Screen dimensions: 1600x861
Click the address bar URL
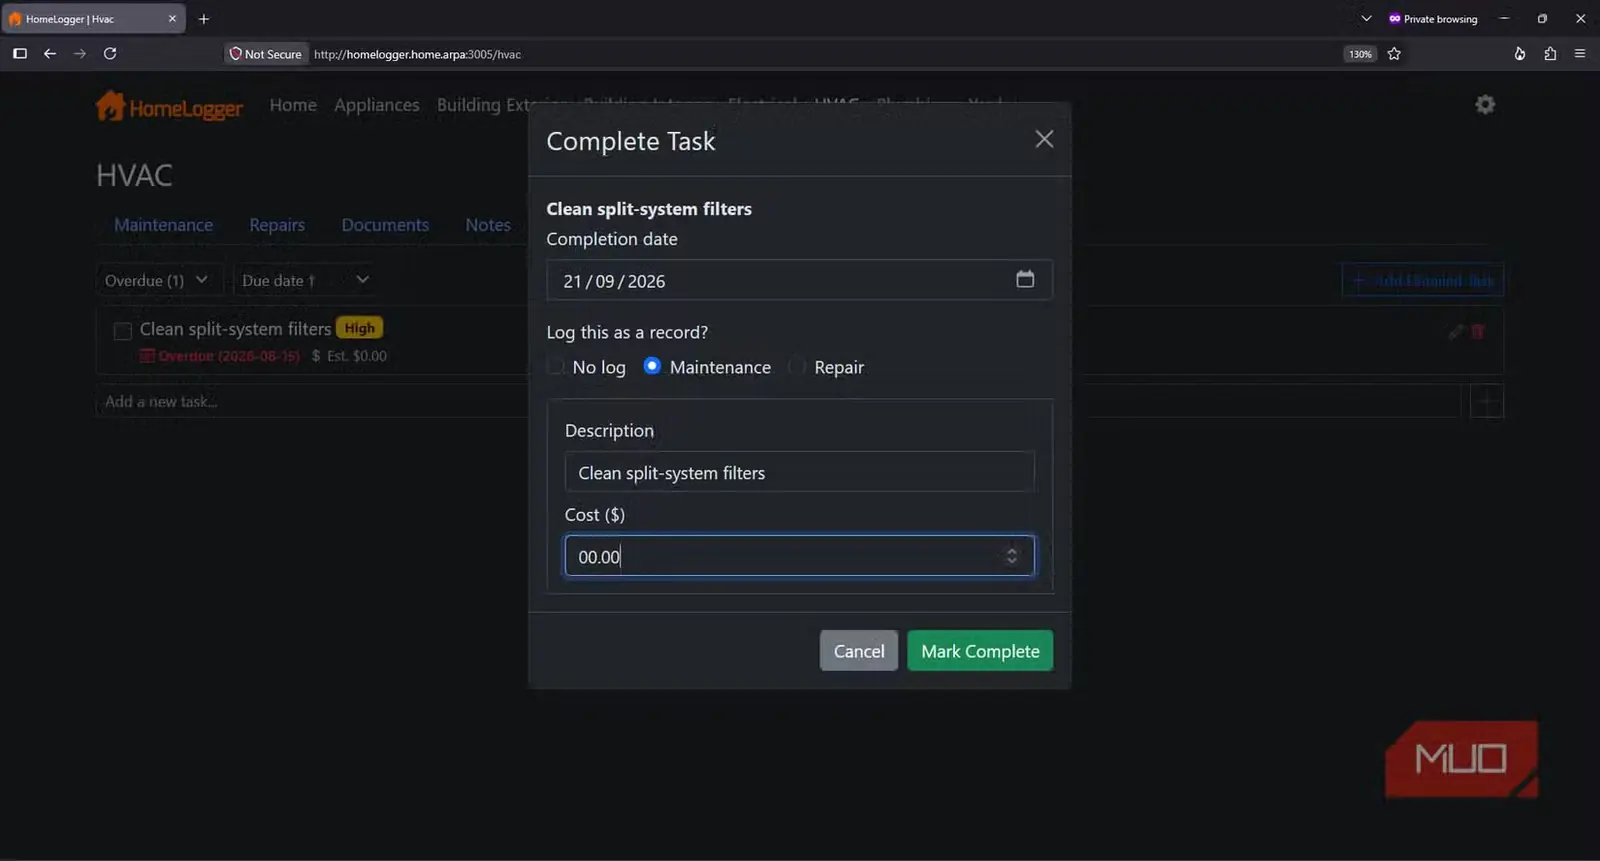[417, 54]
